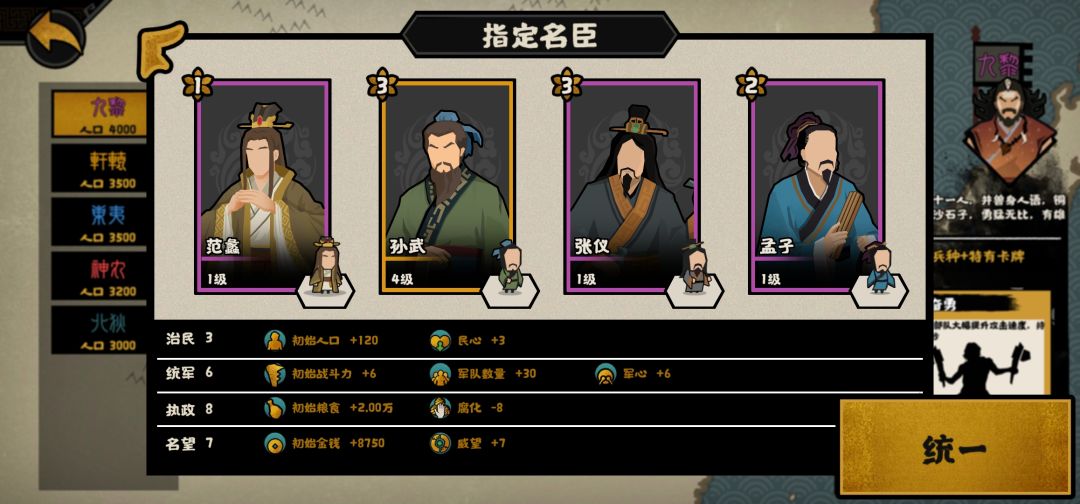Click the 初始粮食 grain icon
The width and height of the screenshot is (1080, 504).
[x=275, y=408]
